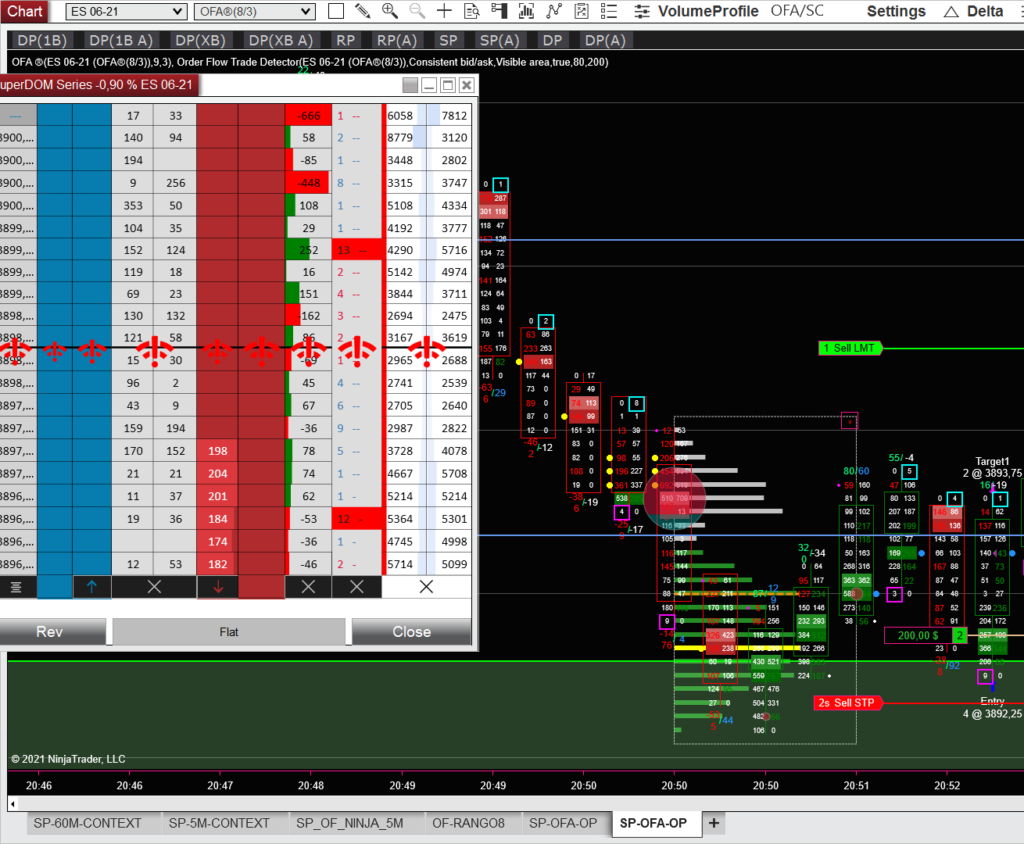The width and height of the screenshot is (1024, 844).
Task: Click the Rev button in SuperDOM
Action: point(50,632)
